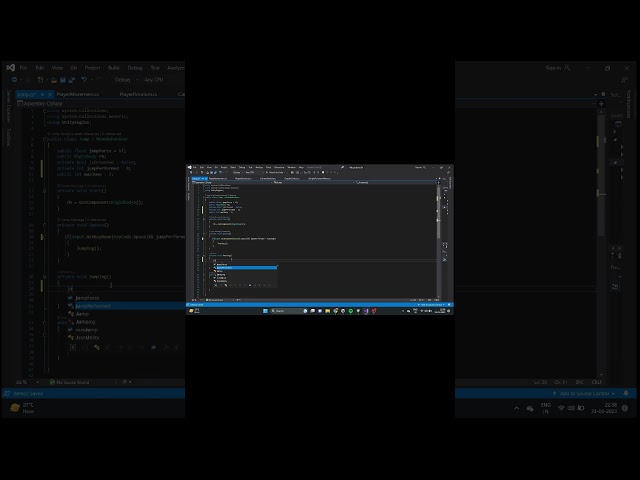
Task: Open Git menu in large dimmed Visual Studio
Action: click(74, 68)
